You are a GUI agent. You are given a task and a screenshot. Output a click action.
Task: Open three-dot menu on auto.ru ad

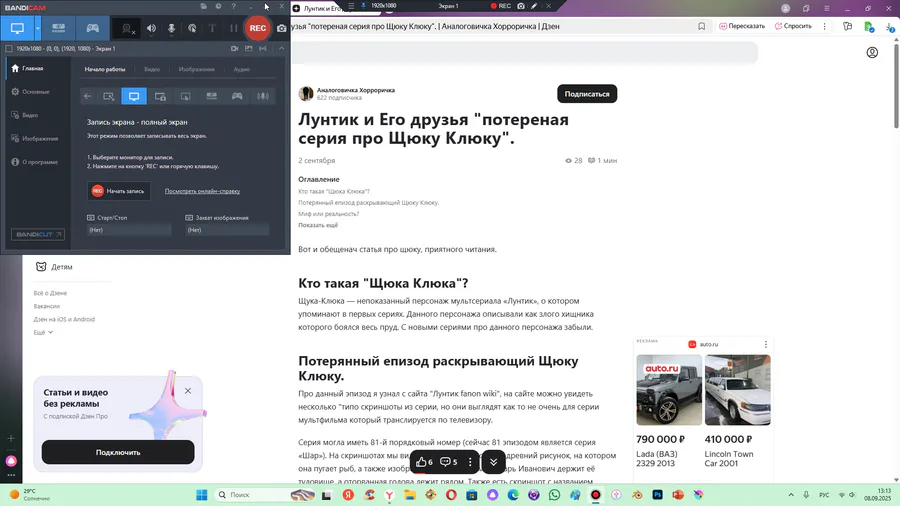[x=765, y=344]
